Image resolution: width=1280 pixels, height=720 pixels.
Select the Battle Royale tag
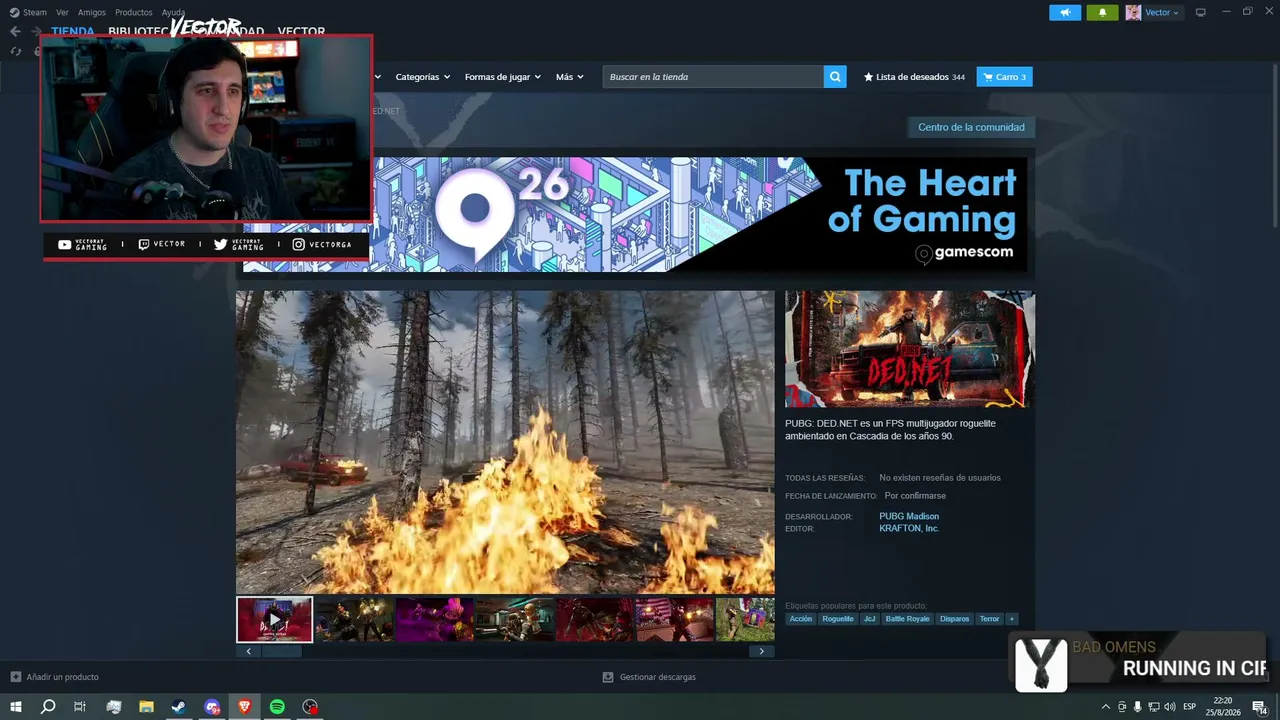pyautogui.click(x=908, y=619)
